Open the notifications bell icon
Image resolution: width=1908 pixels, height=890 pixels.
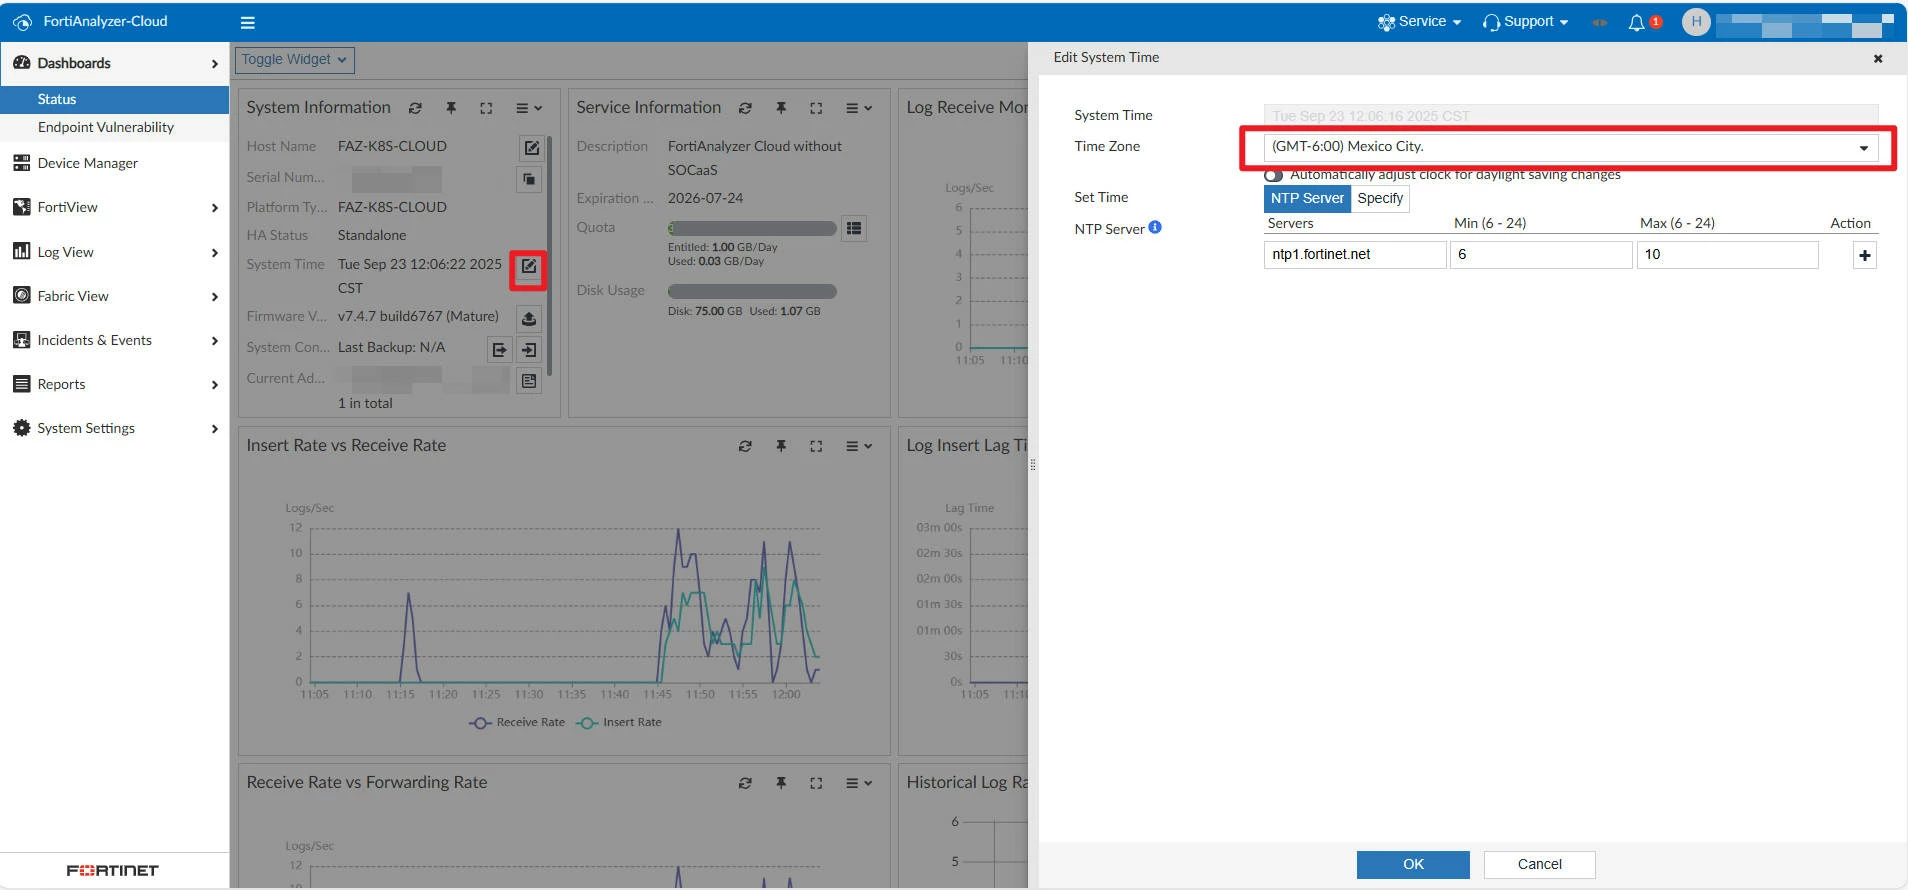[1636, 22]
